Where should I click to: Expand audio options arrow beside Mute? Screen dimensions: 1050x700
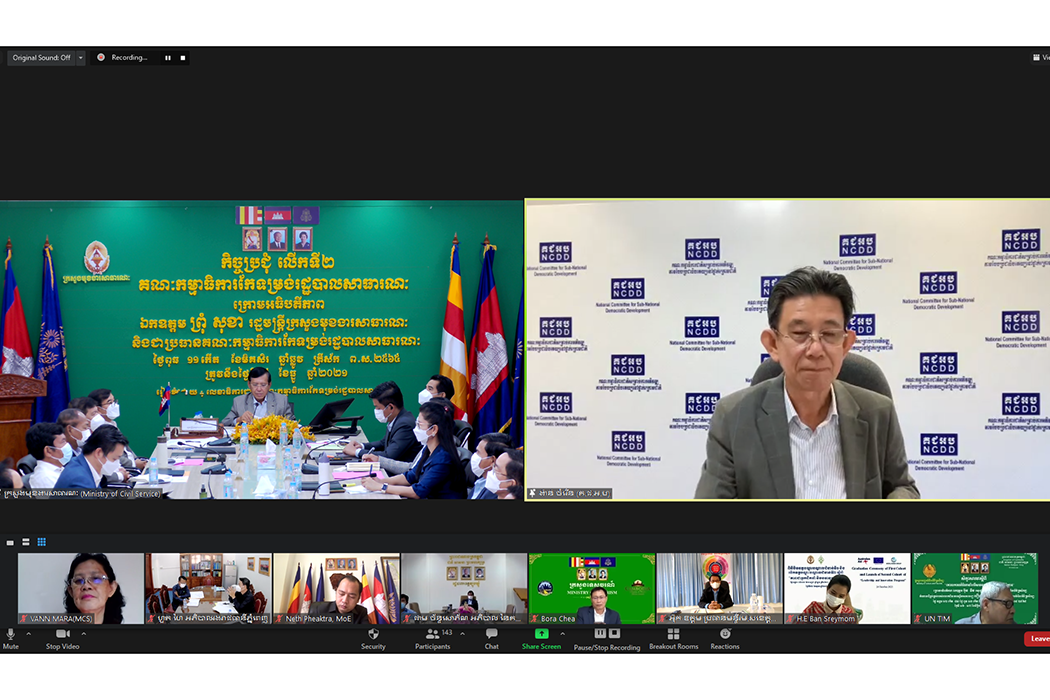(x=28, y=634)
